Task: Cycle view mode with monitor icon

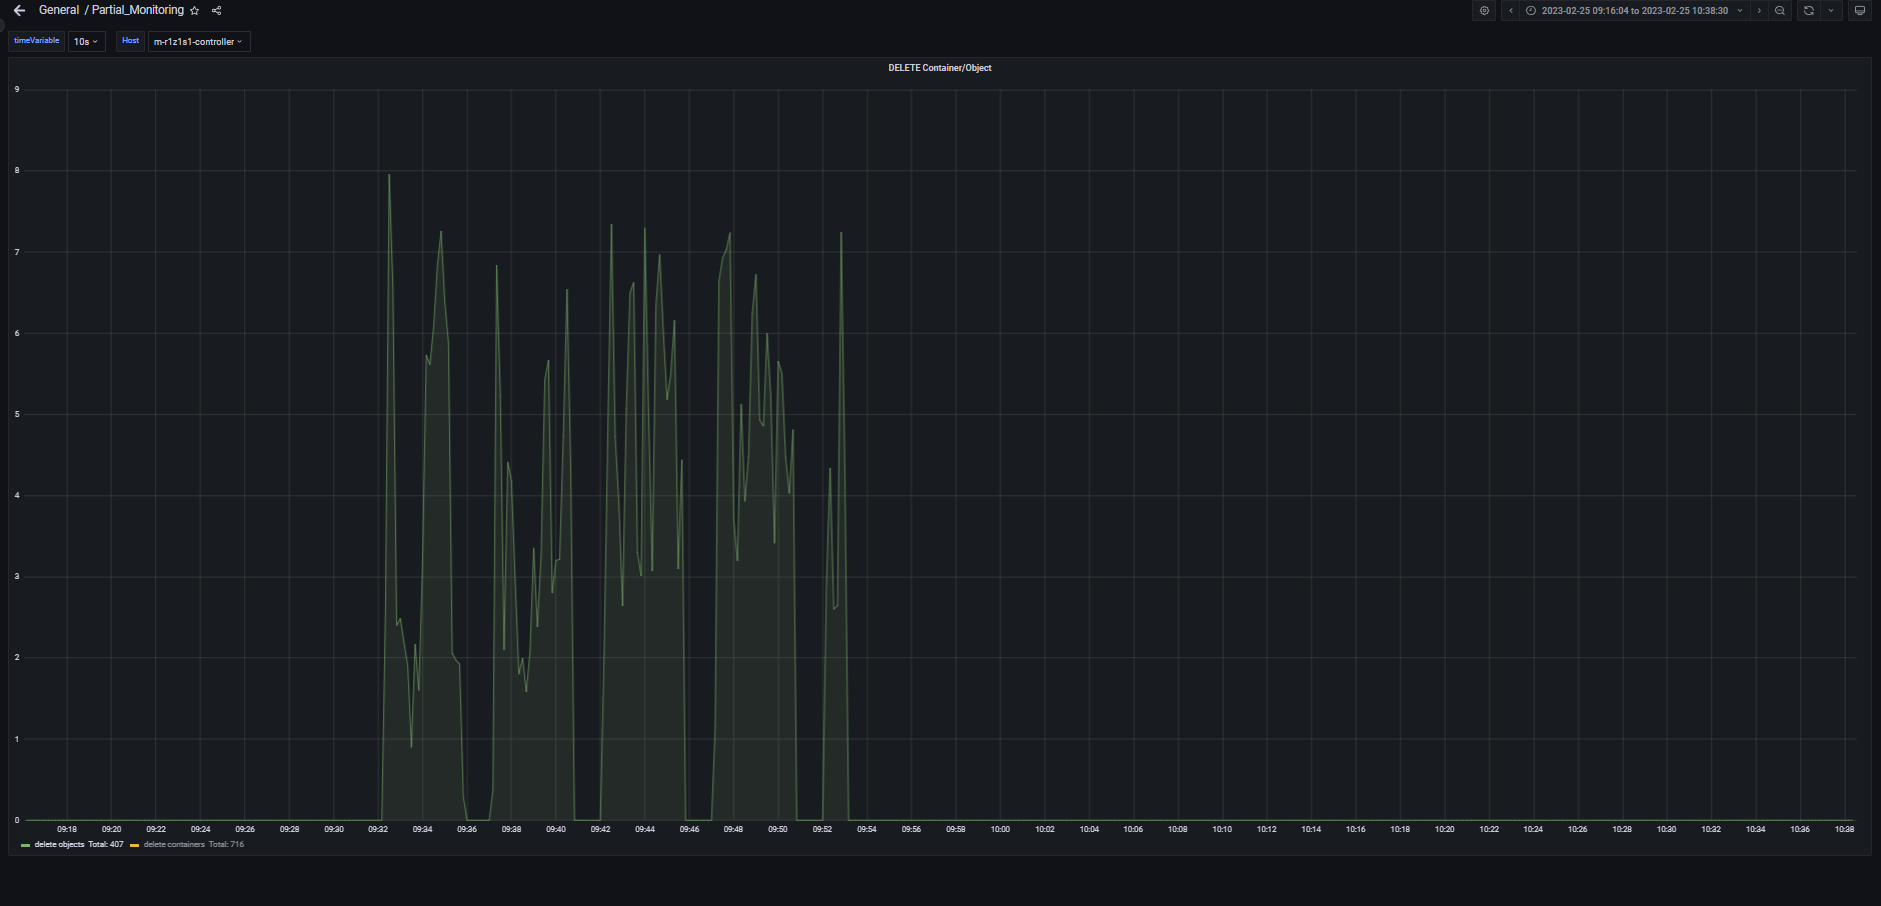Action: (x=1860, y=11)
